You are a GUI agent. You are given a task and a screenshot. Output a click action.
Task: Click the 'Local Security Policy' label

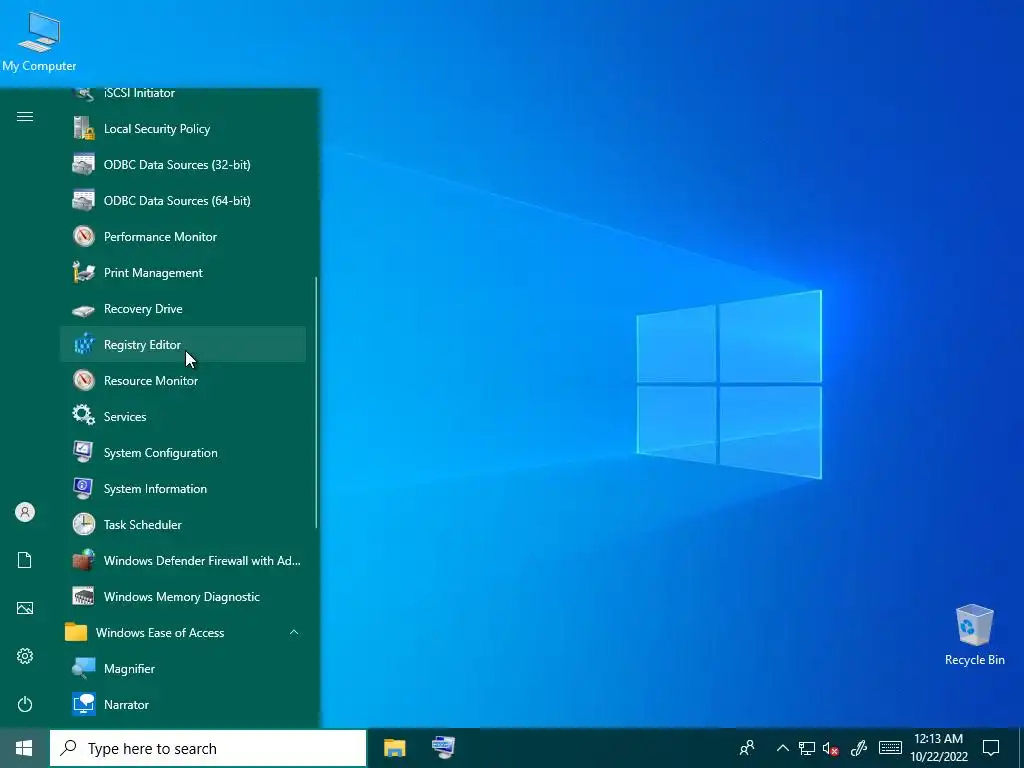click(x=157, y=129)
